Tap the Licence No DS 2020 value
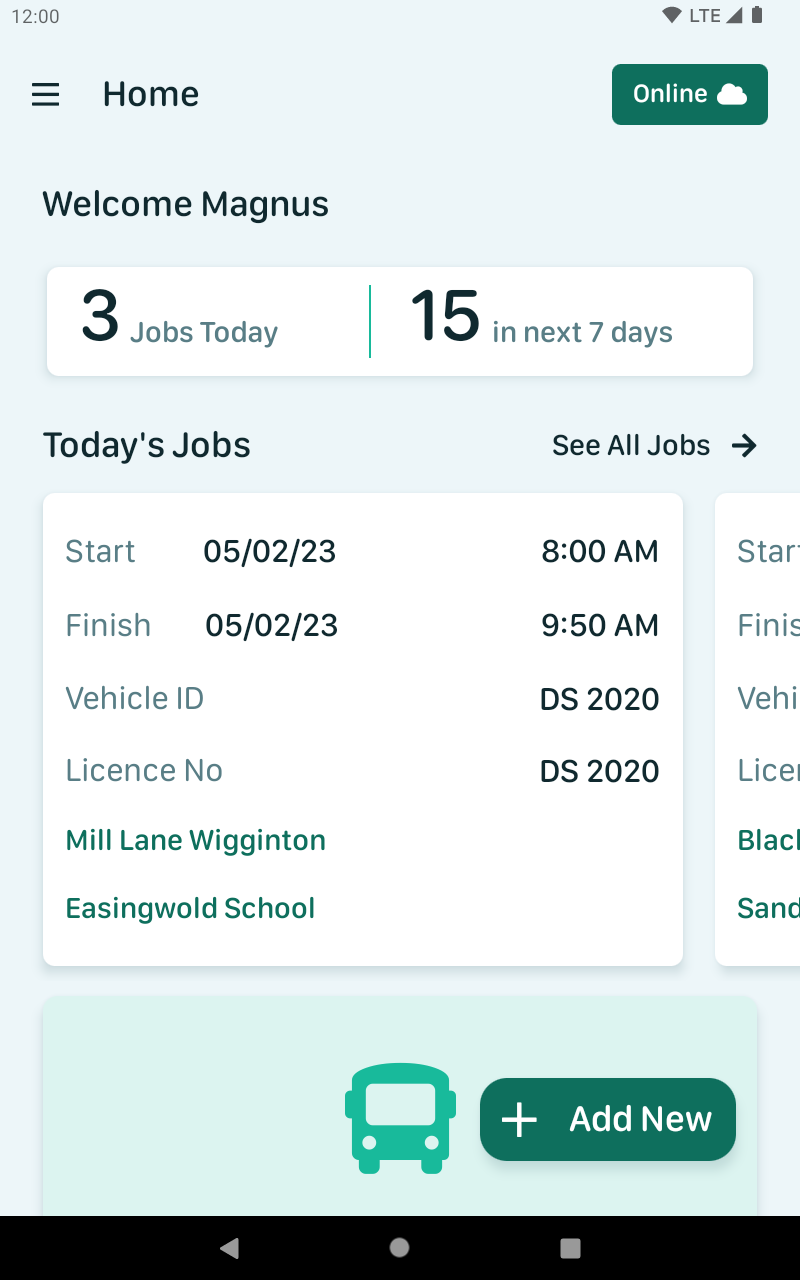Viewport: 800px width, 1280px height. (600, 771)
